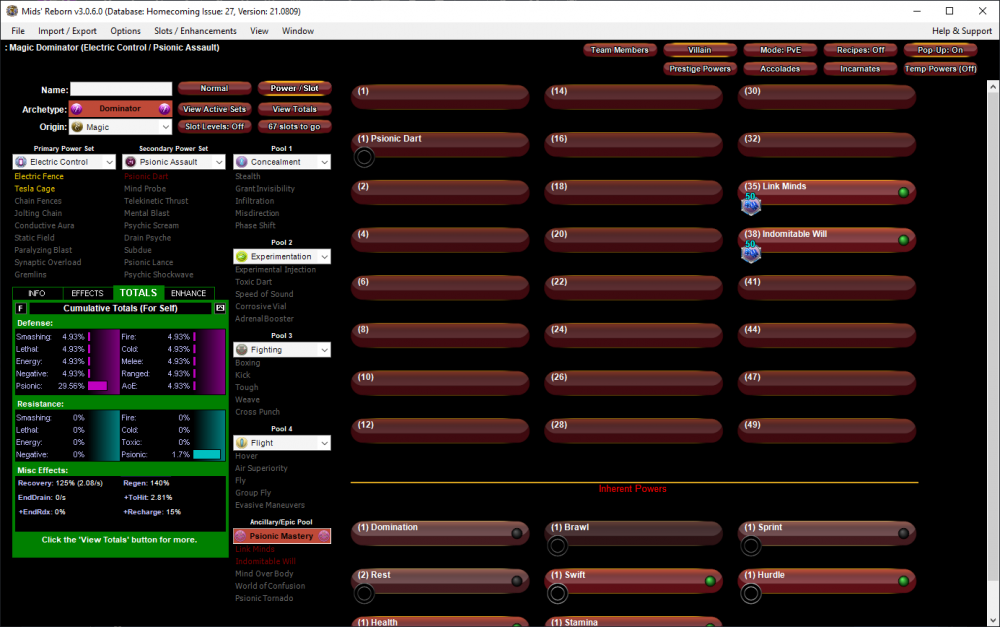Click the F icon beside Cumulative Totals
This screenshot has width=1000, height=627.
point(21,308)
